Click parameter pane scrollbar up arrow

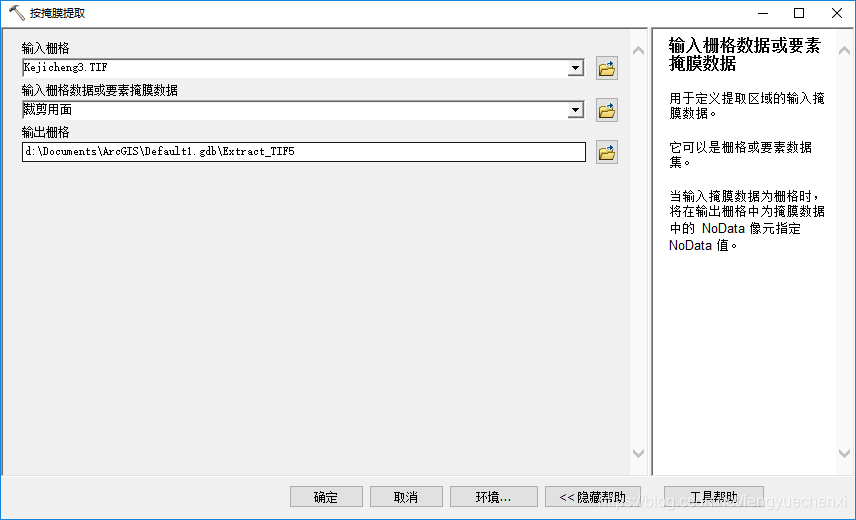[x=638, y=51]
